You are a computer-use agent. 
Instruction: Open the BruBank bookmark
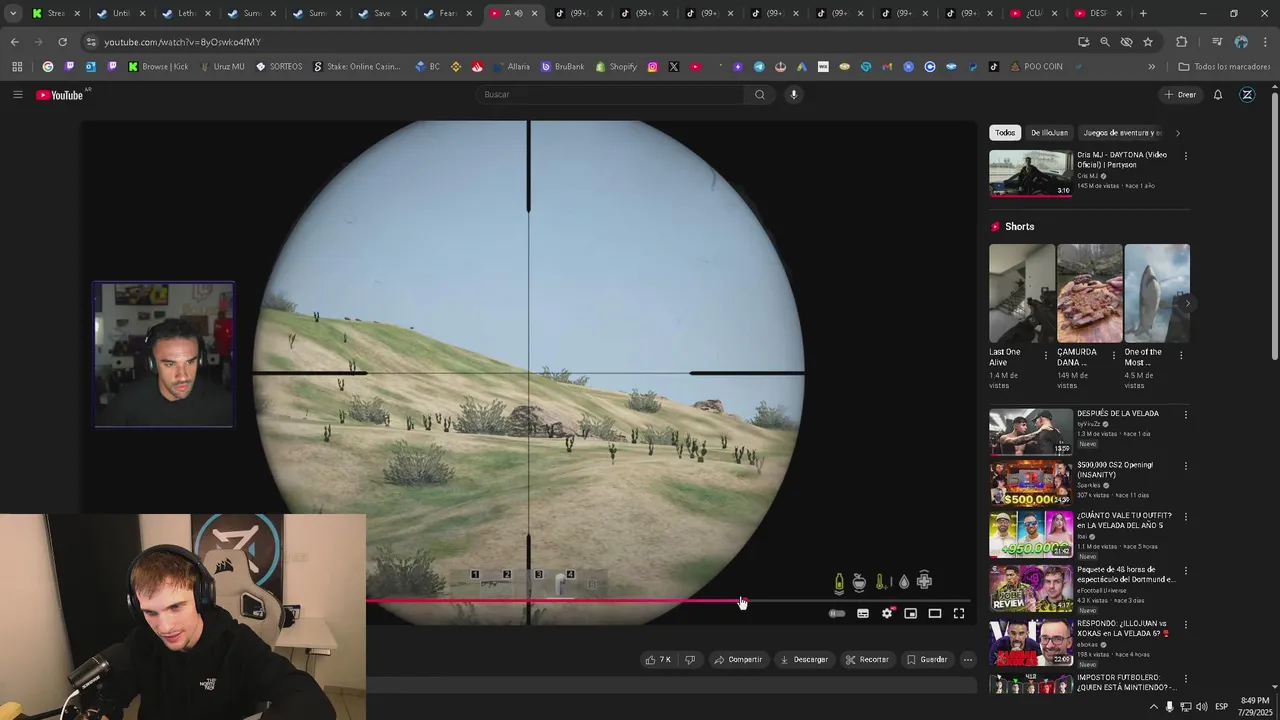click(563, 67)
